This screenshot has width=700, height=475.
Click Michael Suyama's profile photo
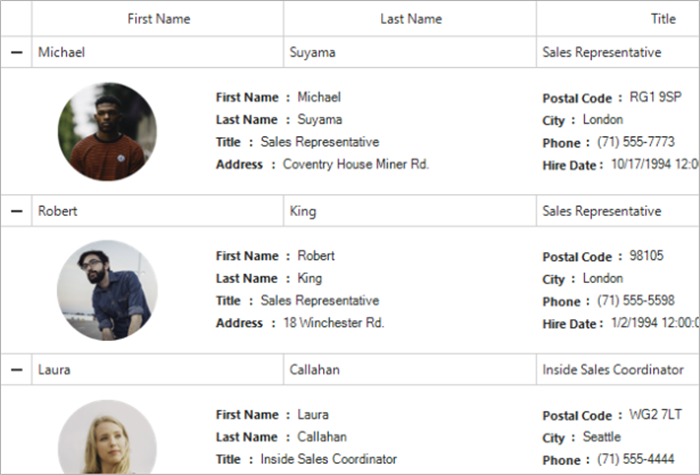pyautogui.click(x=107, y=131)
